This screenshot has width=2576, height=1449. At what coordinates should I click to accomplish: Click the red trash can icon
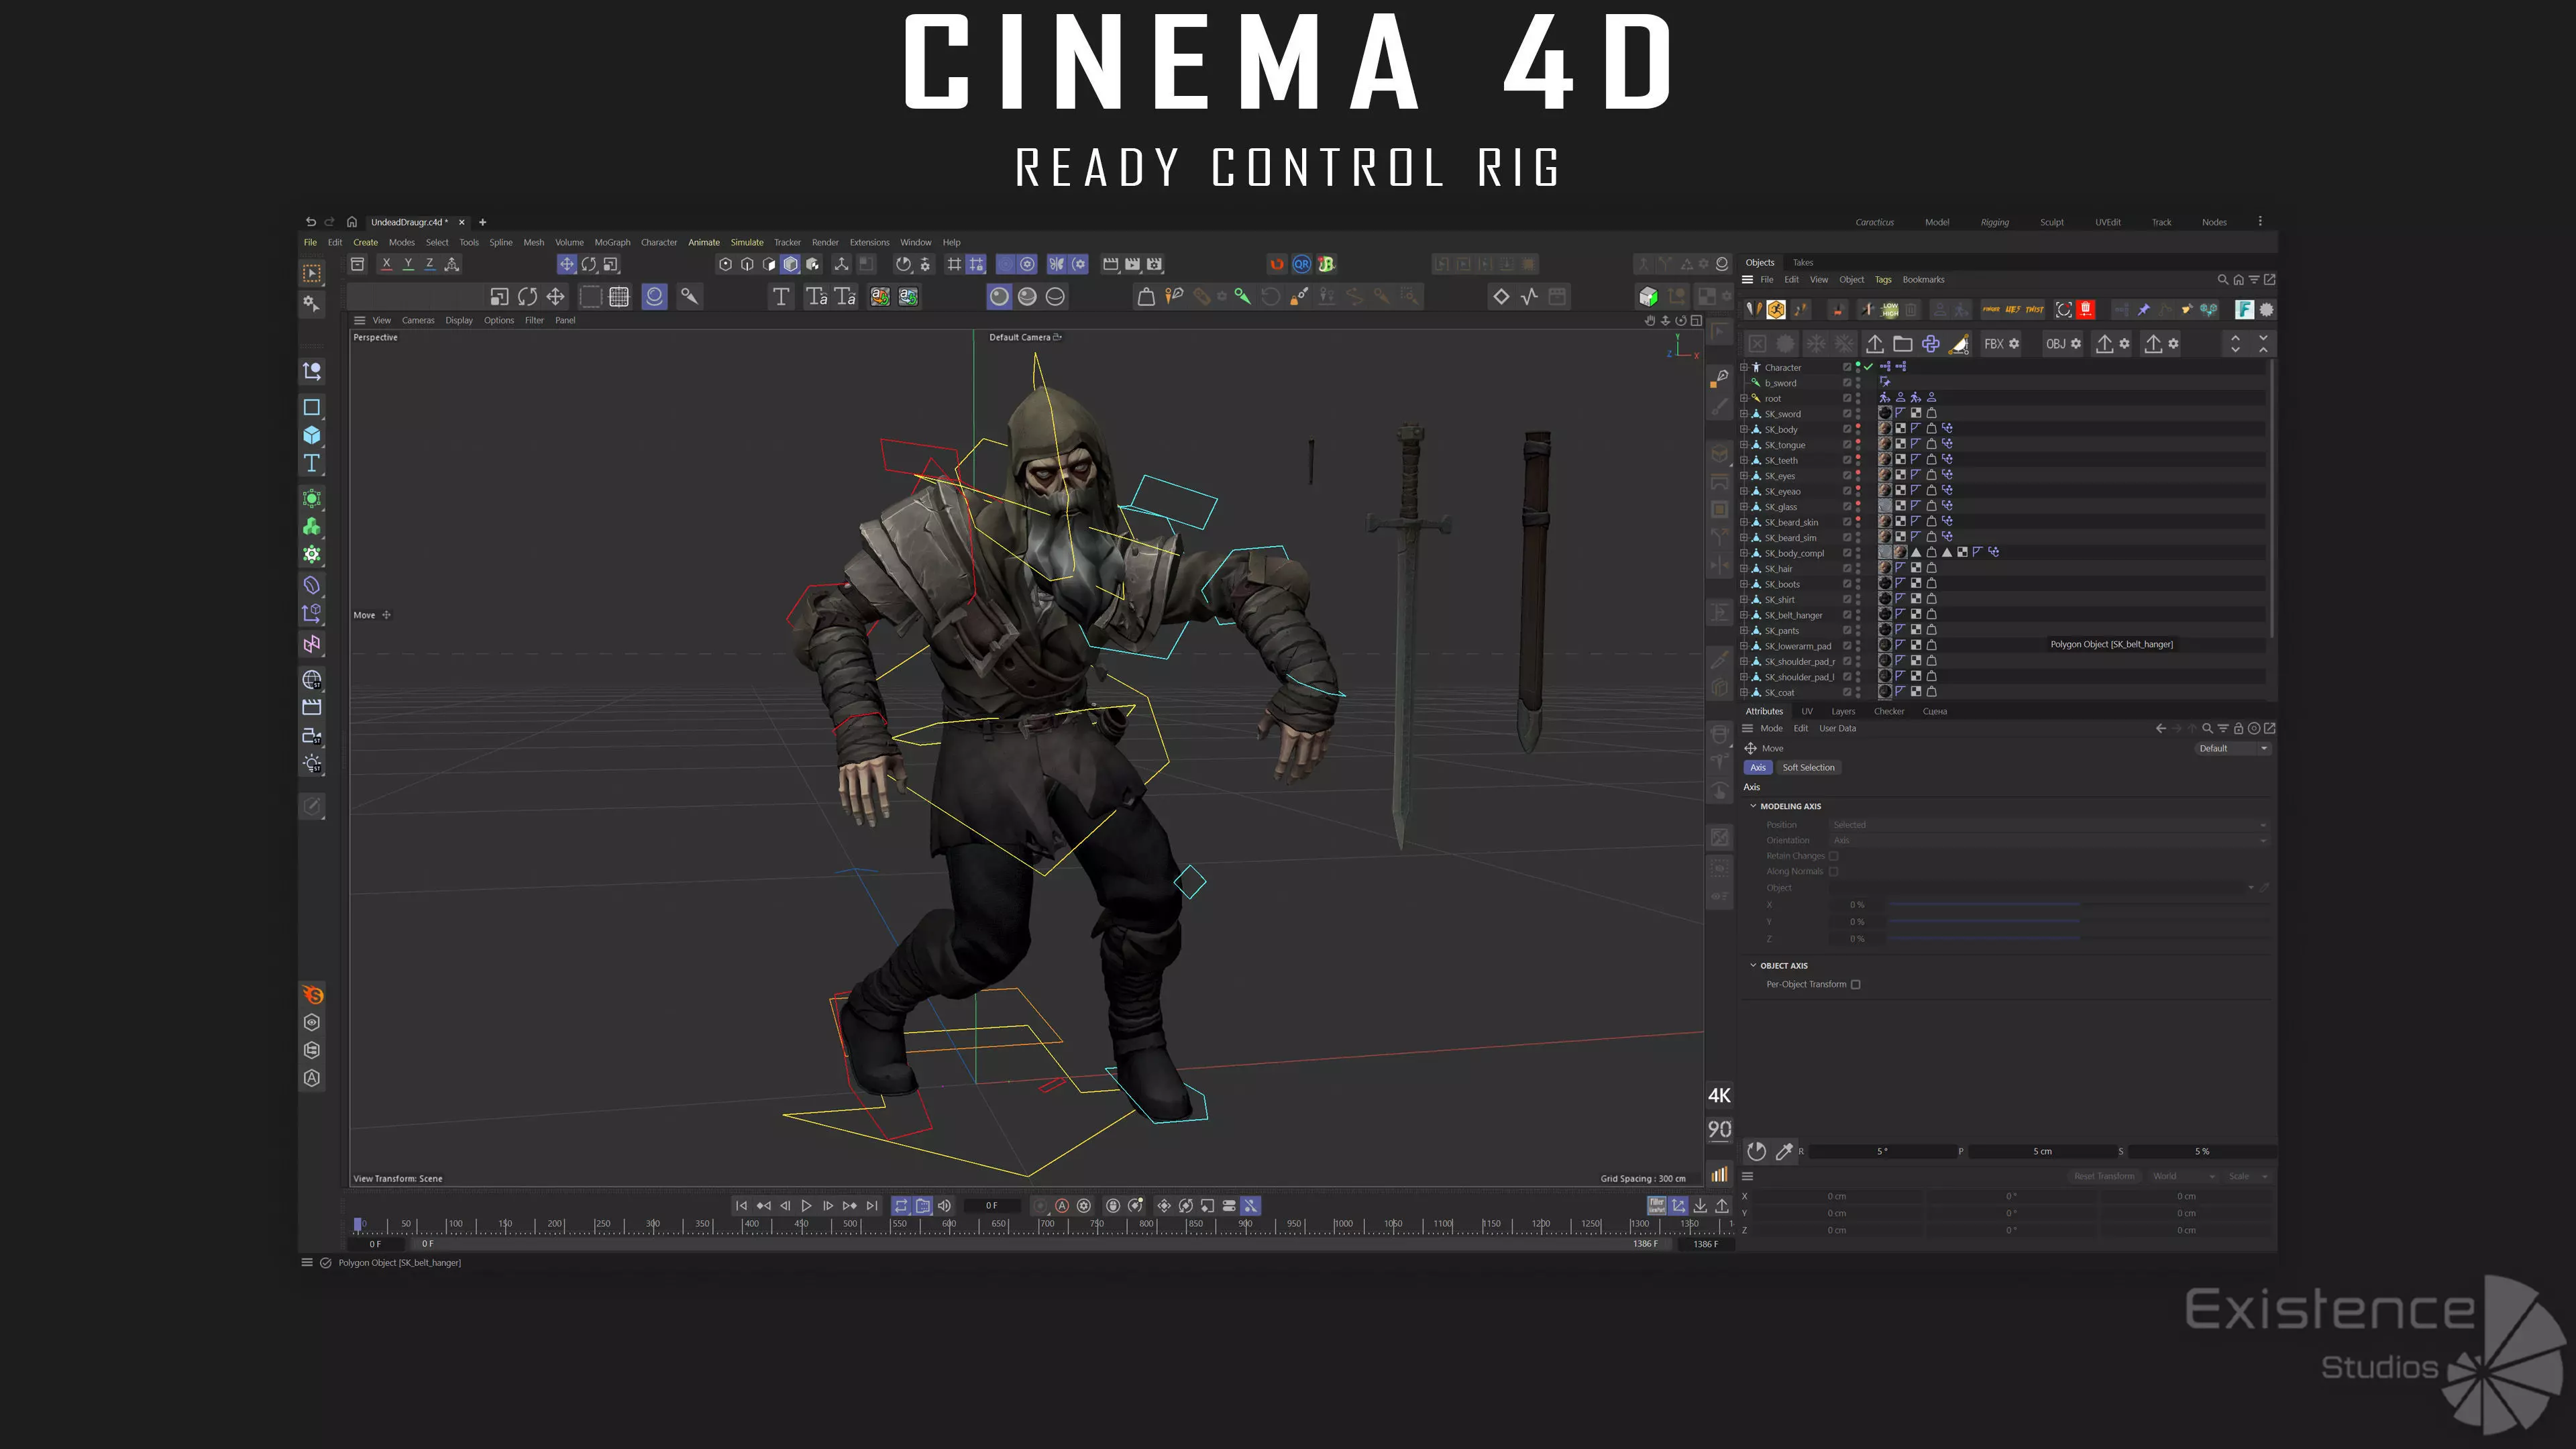(x=2086, y=310)
